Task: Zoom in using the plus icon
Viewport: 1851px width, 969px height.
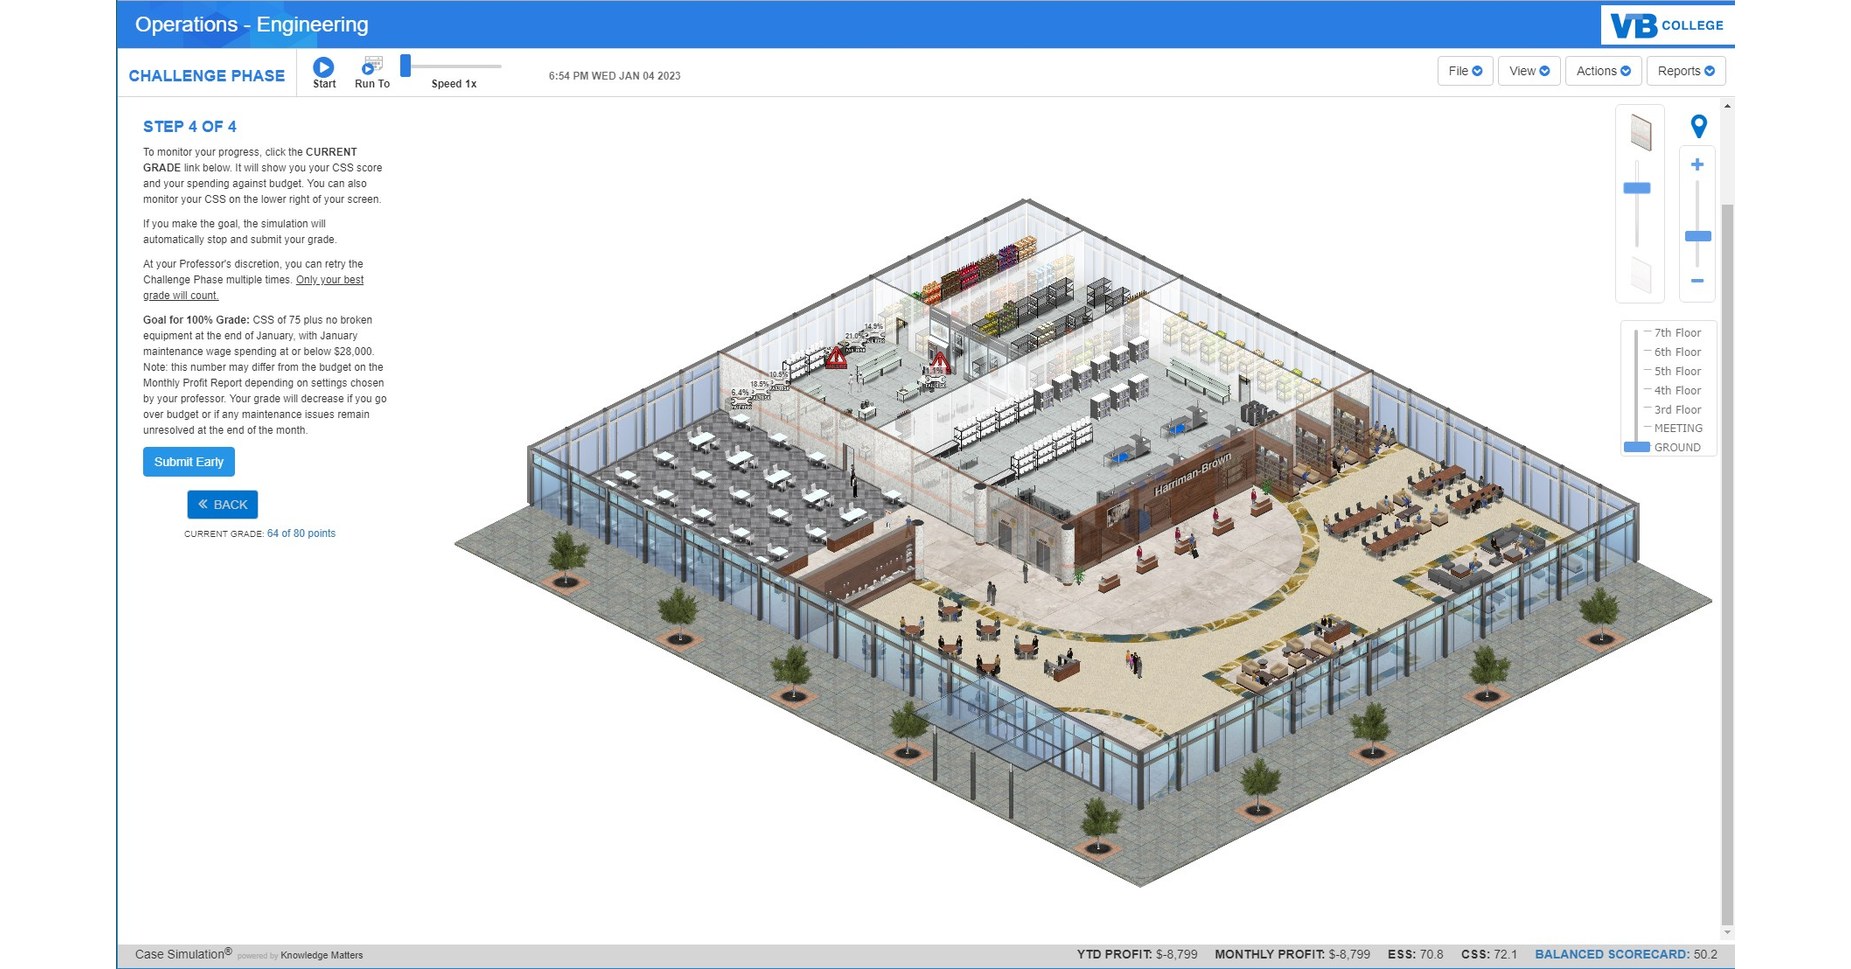Action: [1697, 163]
